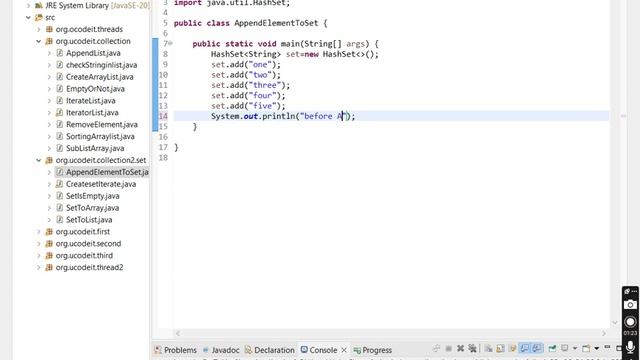Expand JRE System Library node

click(28, 5)
